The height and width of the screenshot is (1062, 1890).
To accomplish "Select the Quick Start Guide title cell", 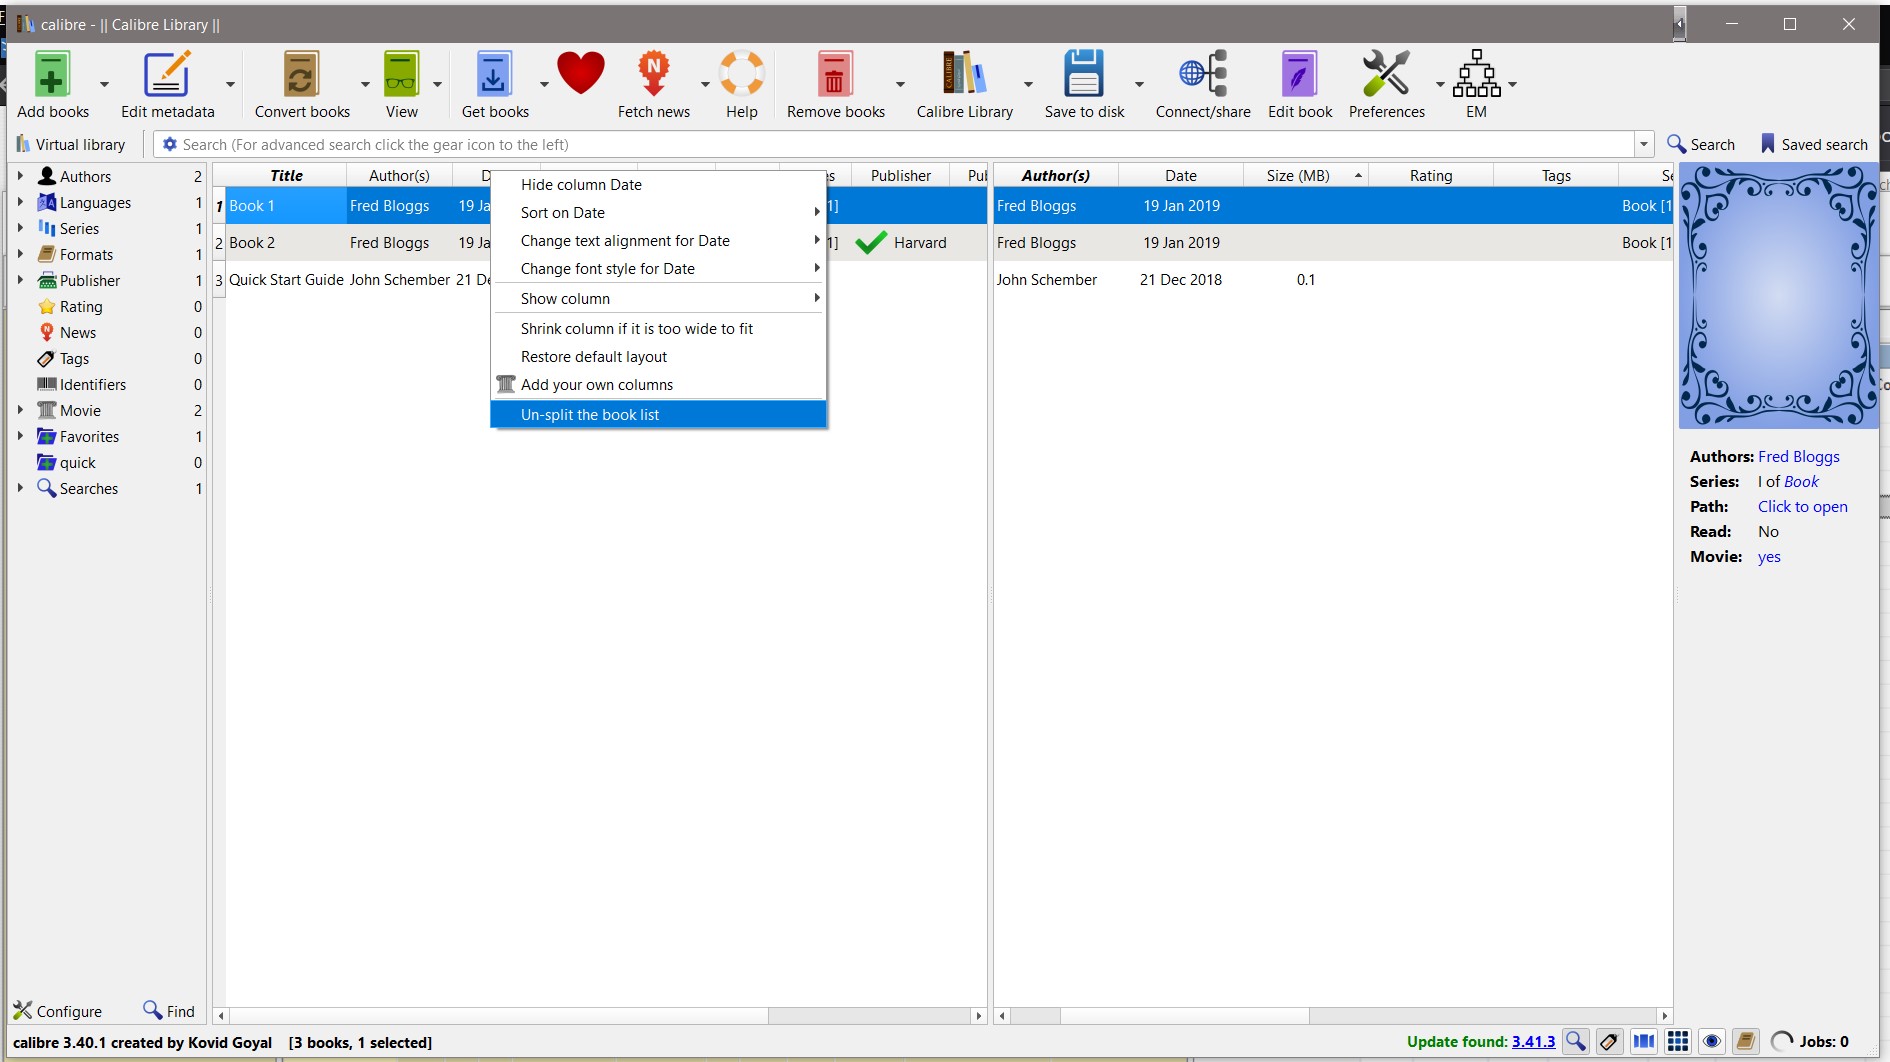I will point(286,279).
